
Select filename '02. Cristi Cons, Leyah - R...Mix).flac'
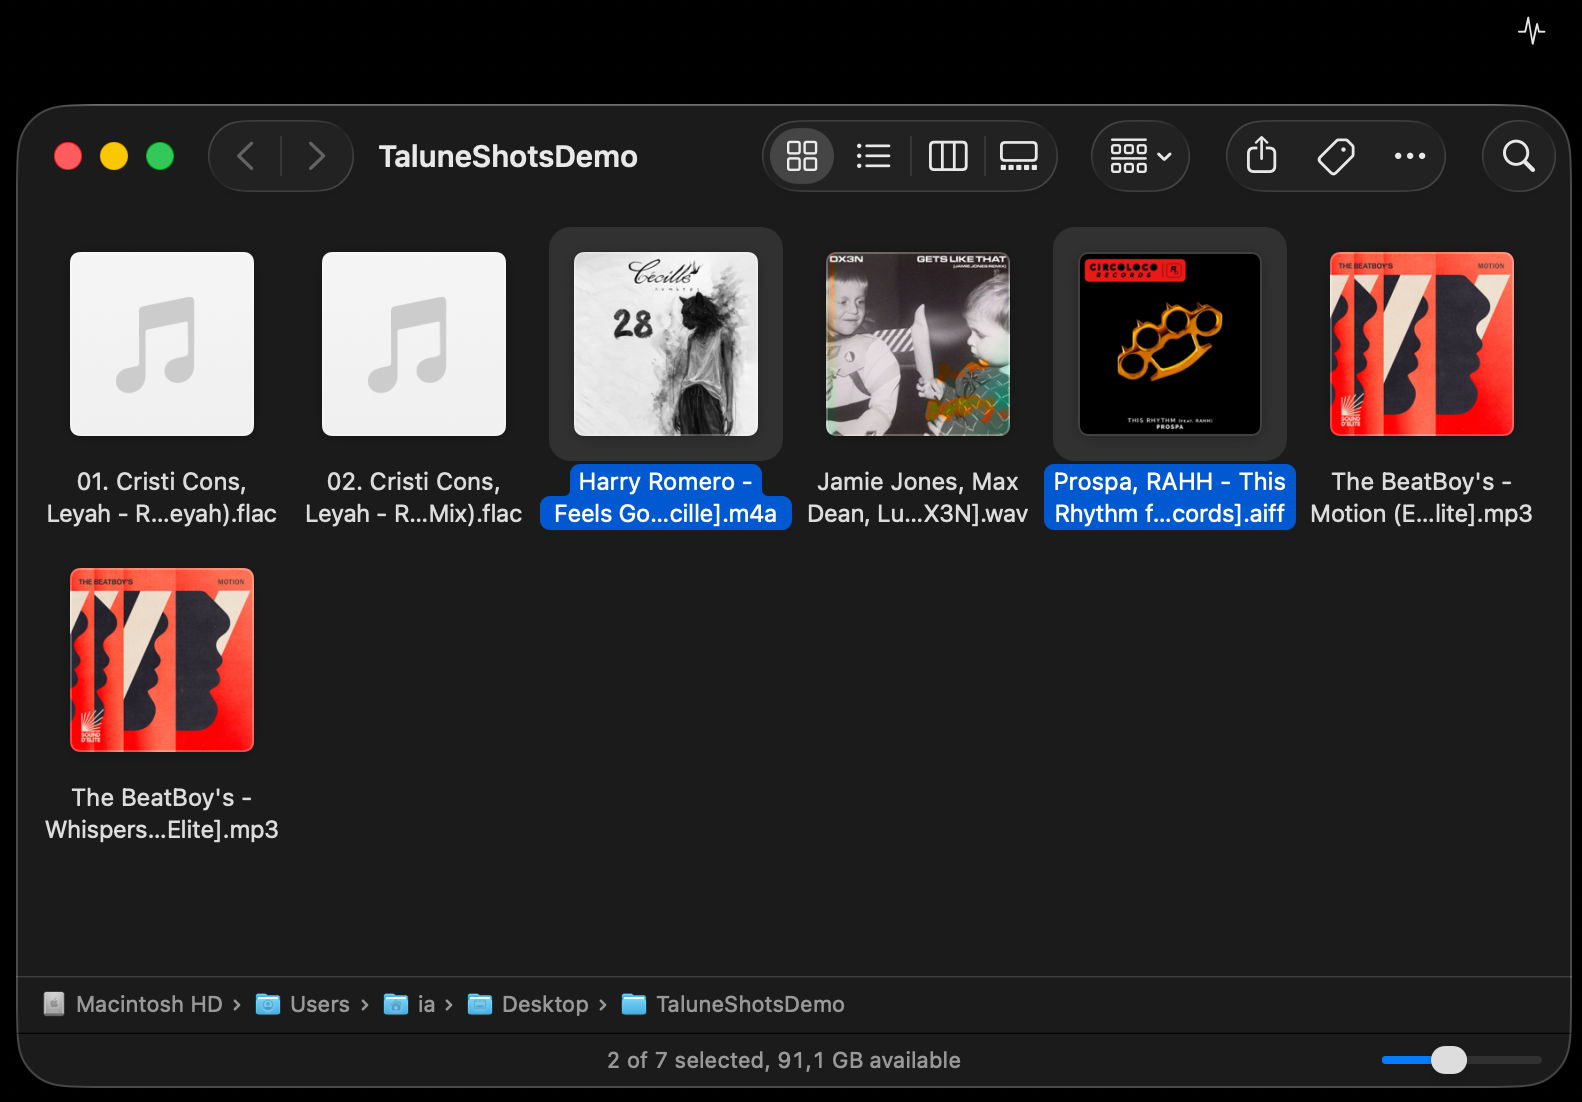point(414,497)
